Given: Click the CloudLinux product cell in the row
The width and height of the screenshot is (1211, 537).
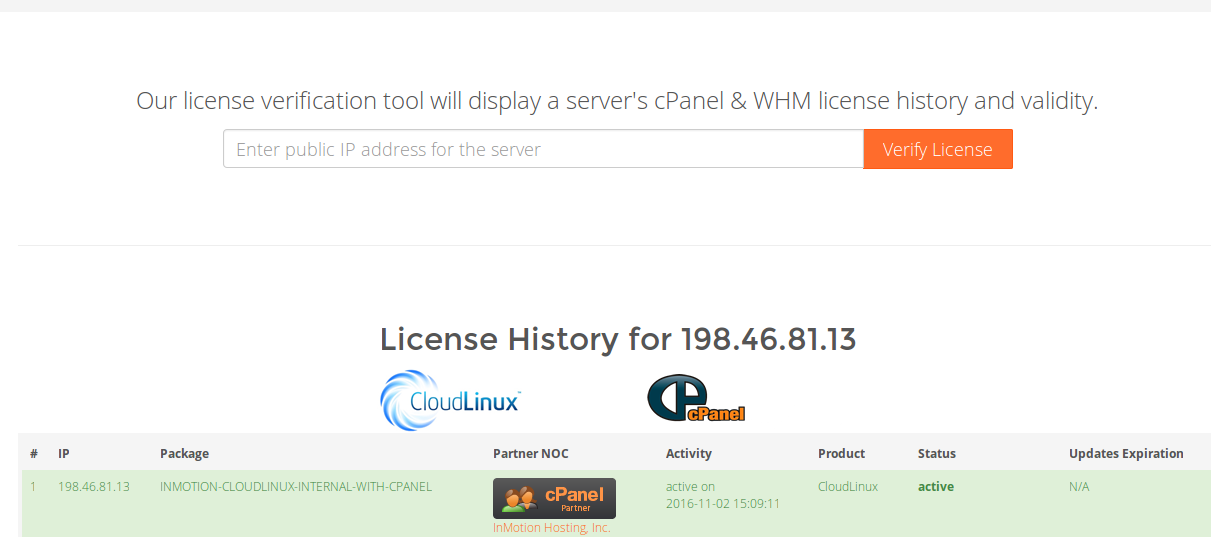Looking at the screenshot, I should [x=847, y=487].
